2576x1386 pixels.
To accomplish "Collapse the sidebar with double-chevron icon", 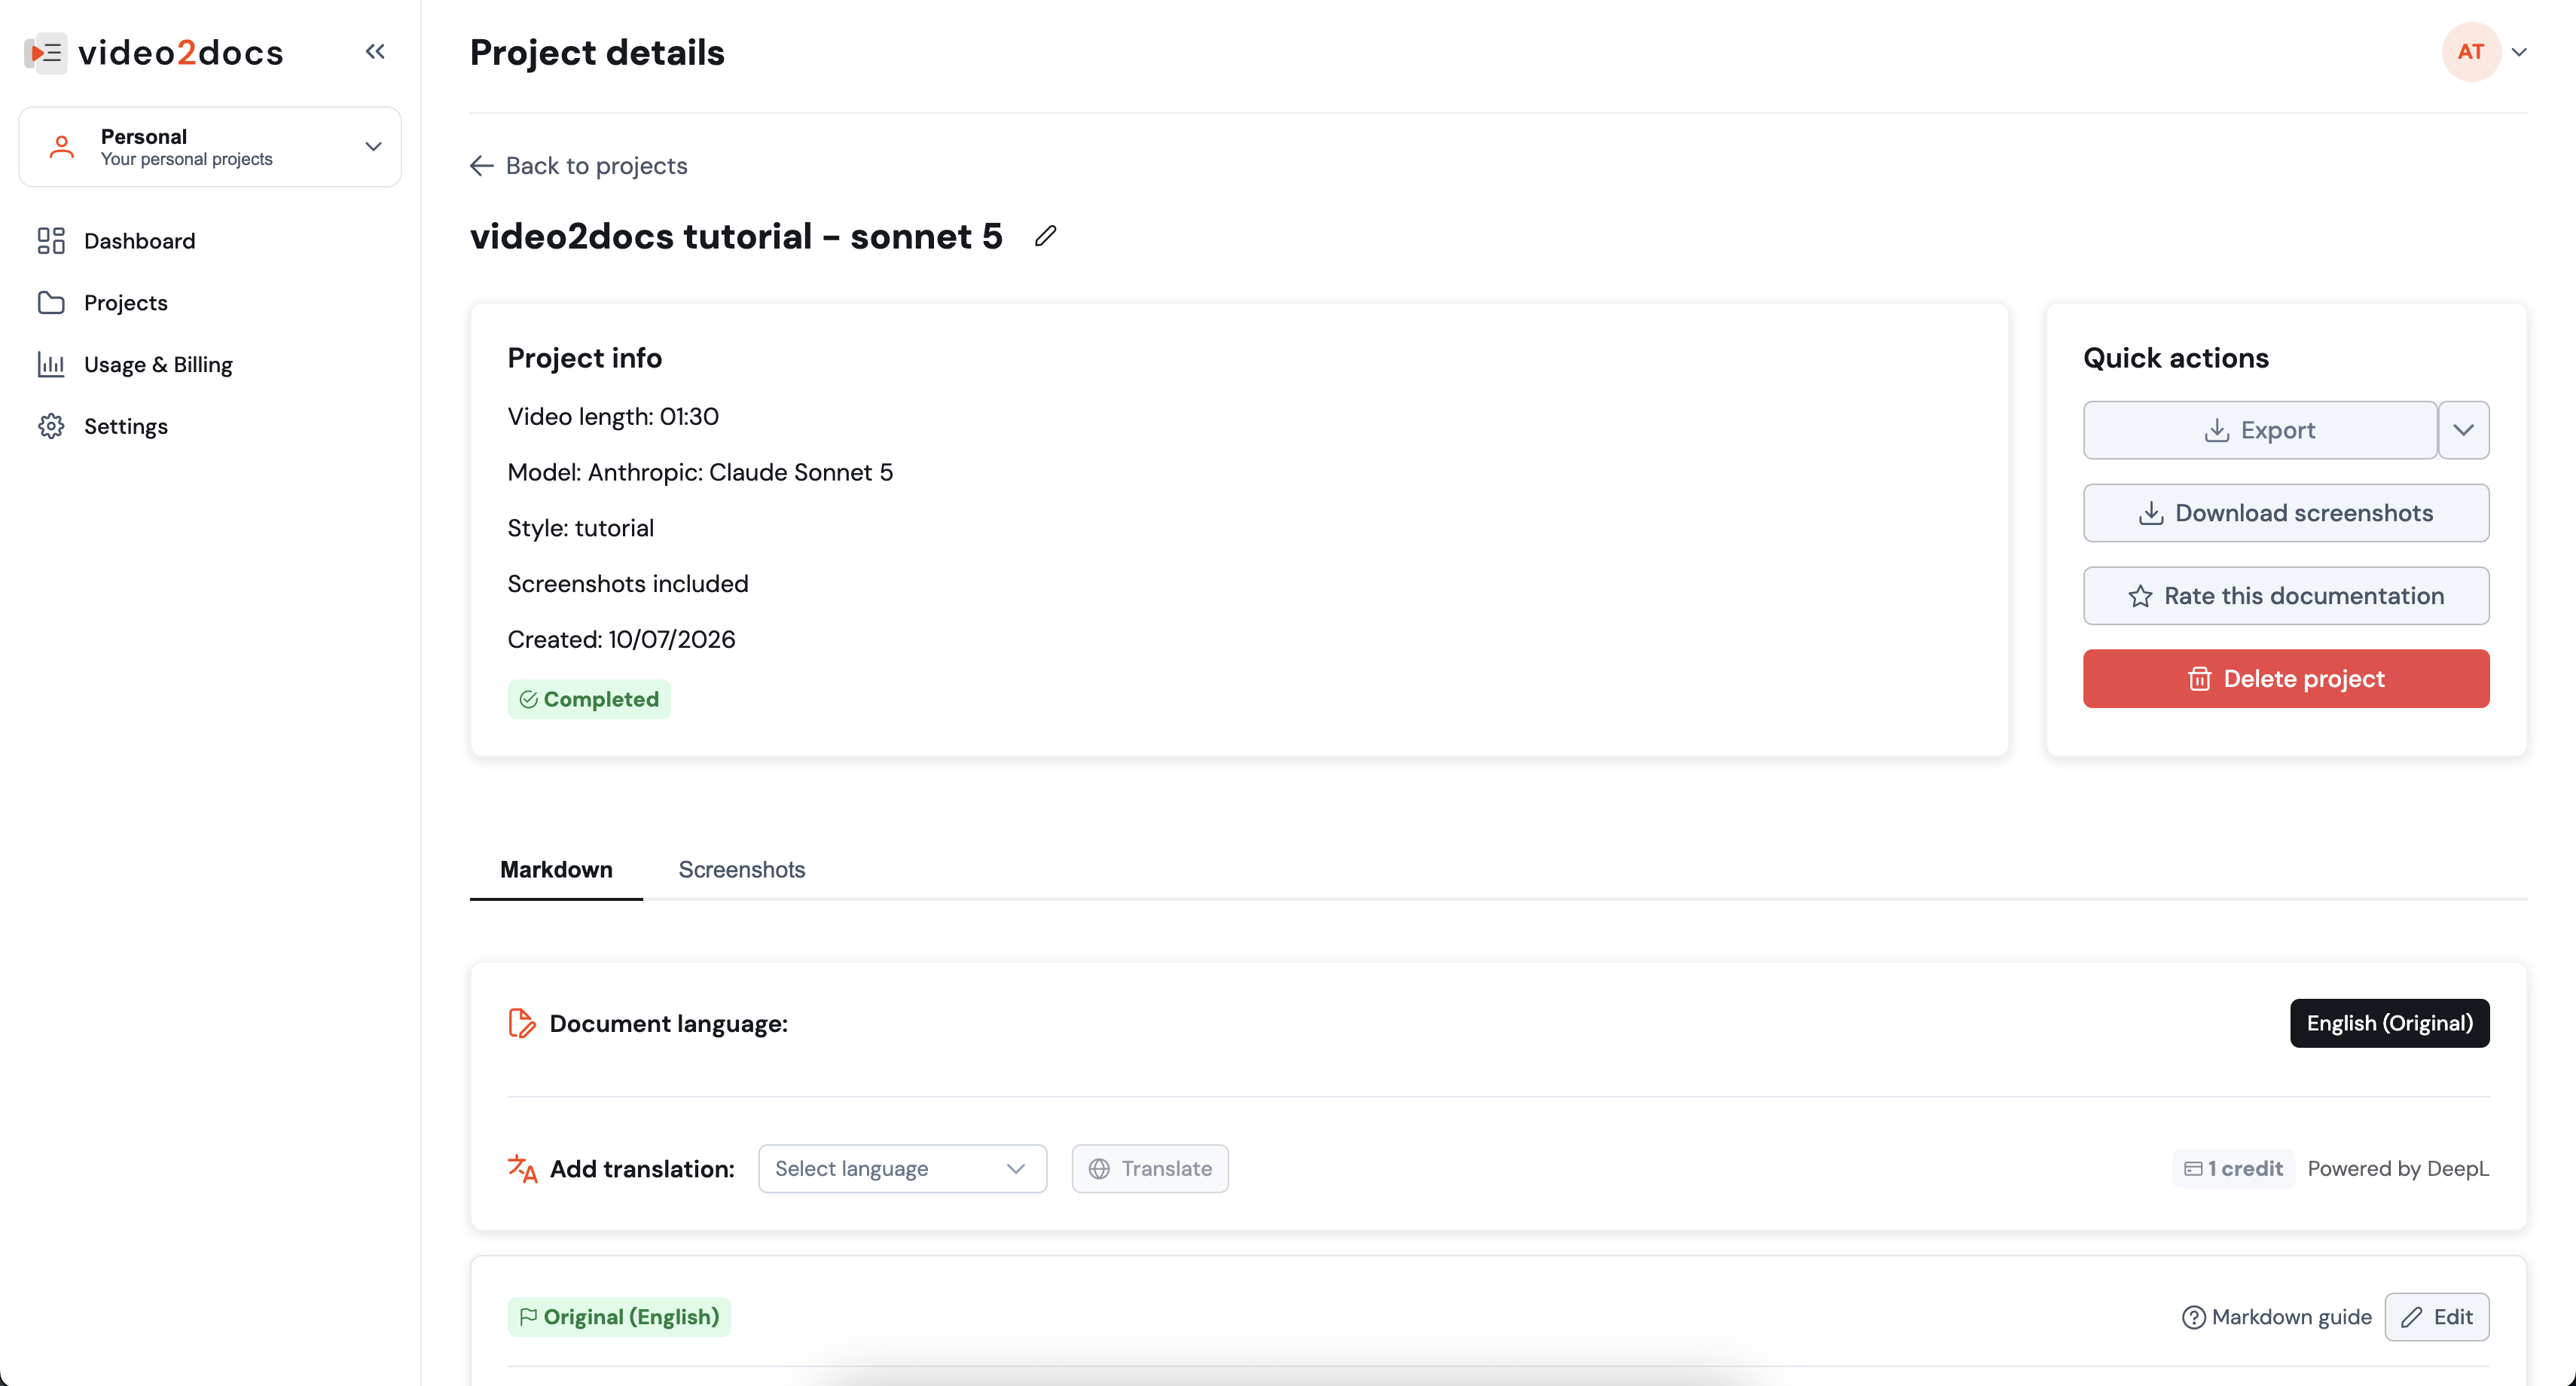I will tap(375, 51).
